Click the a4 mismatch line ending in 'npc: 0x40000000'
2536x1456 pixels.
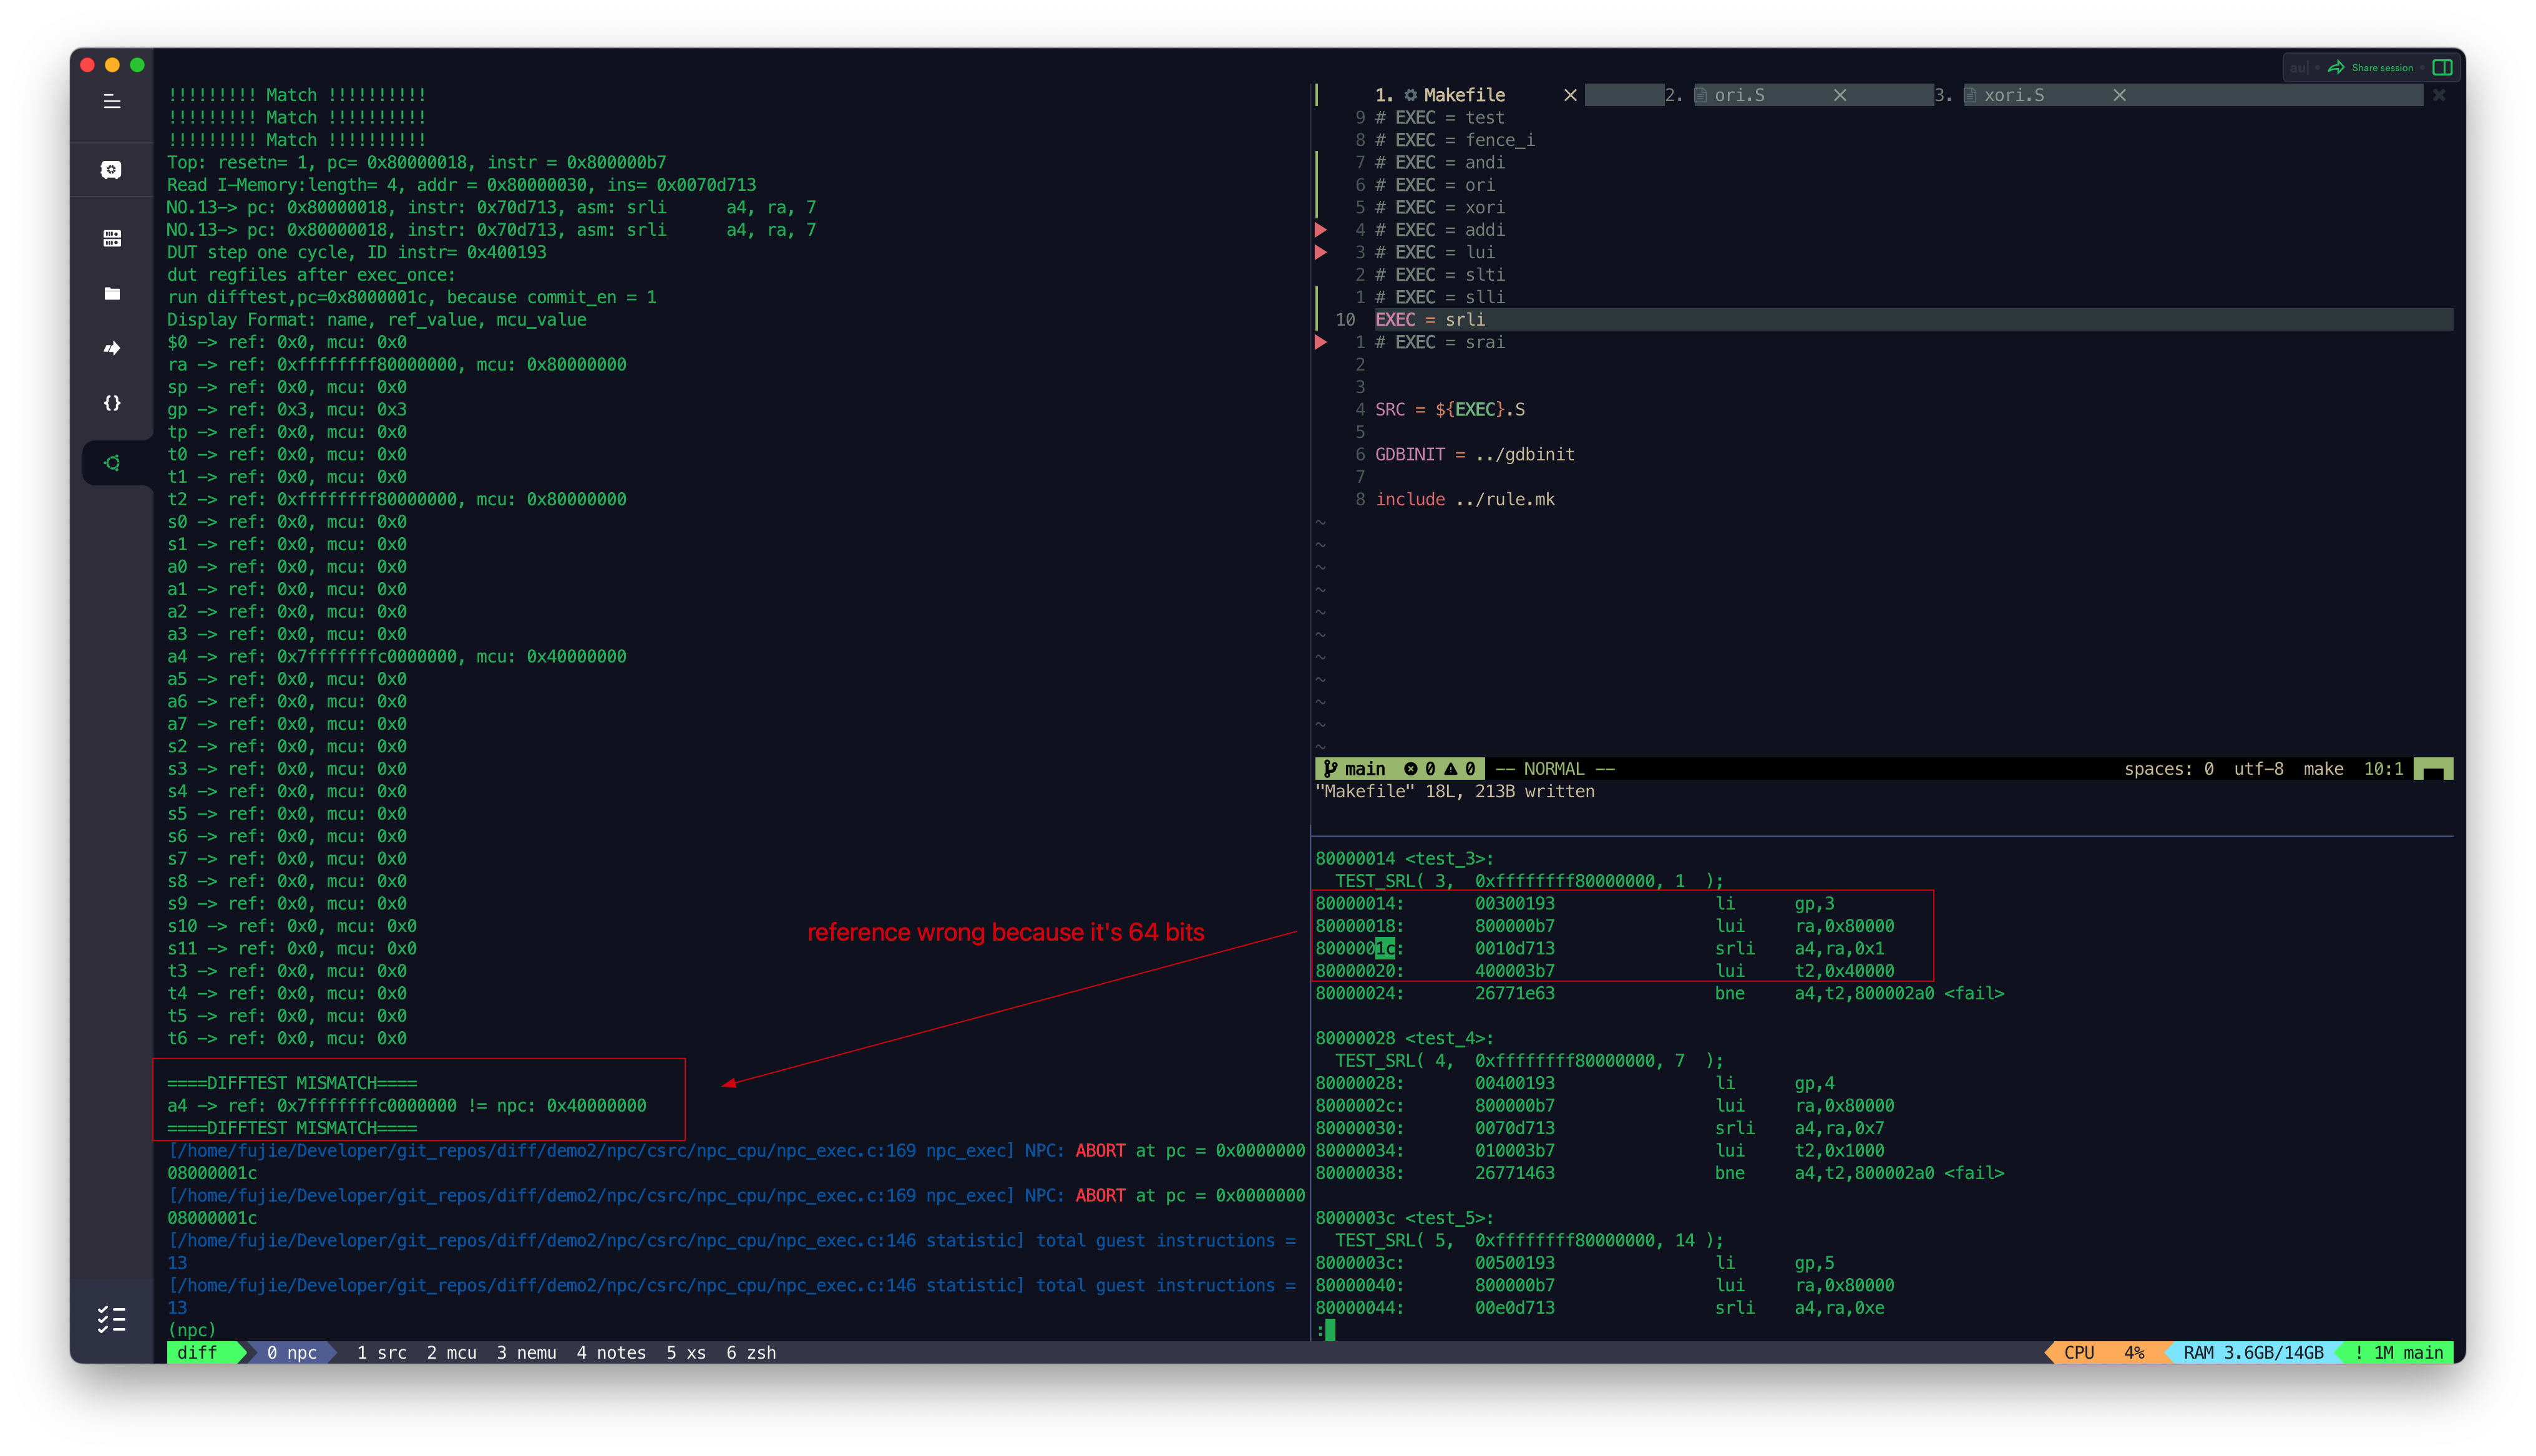tap(406, 1106)
